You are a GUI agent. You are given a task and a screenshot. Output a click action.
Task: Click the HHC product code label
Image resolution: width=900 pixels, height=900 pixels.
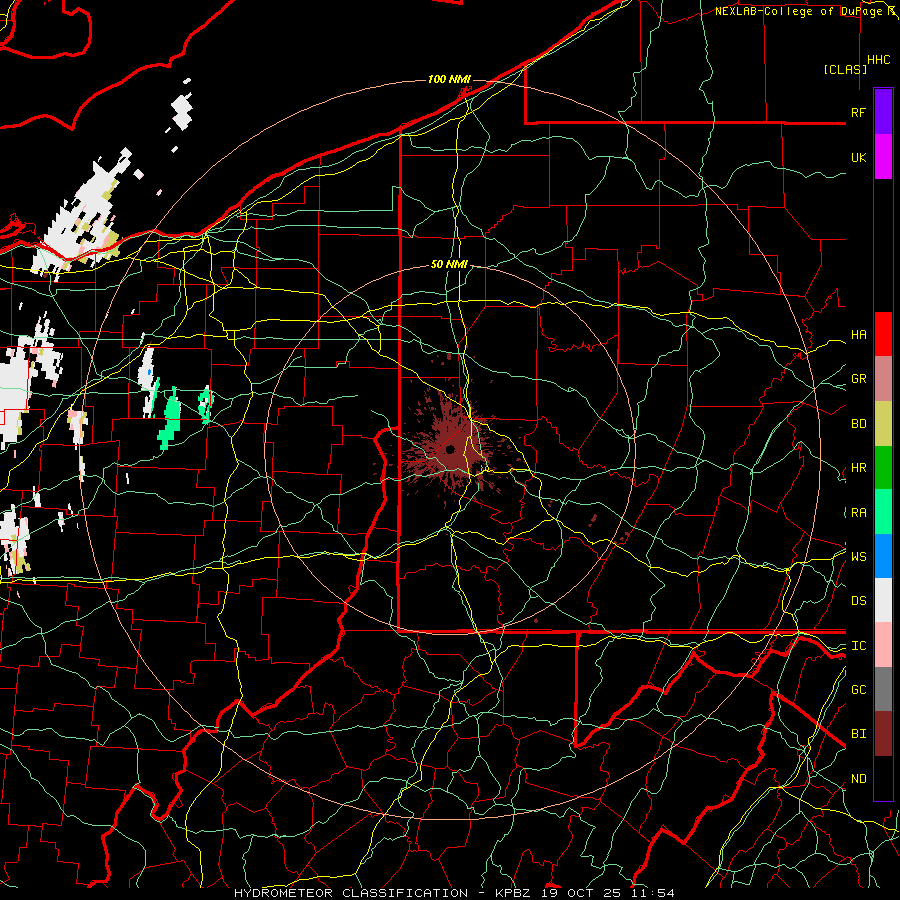click(878, 60)
